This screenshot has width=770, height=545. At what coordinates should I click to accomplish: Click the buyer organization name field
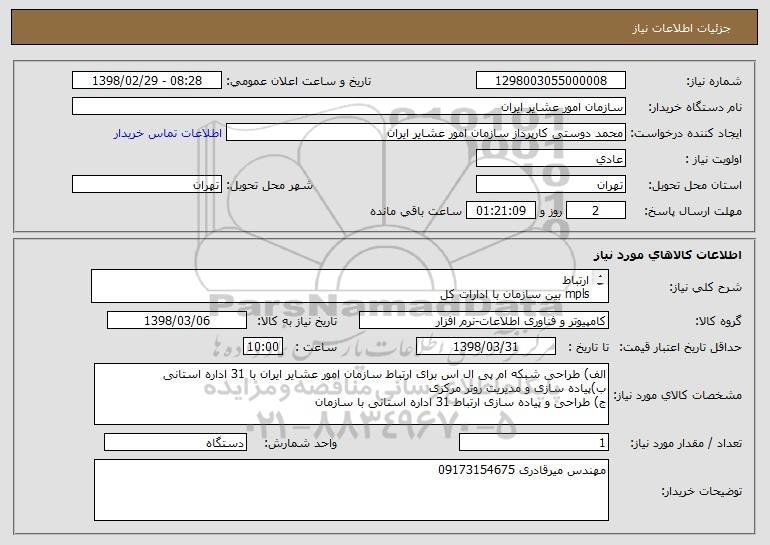click(x=349, y=106)
